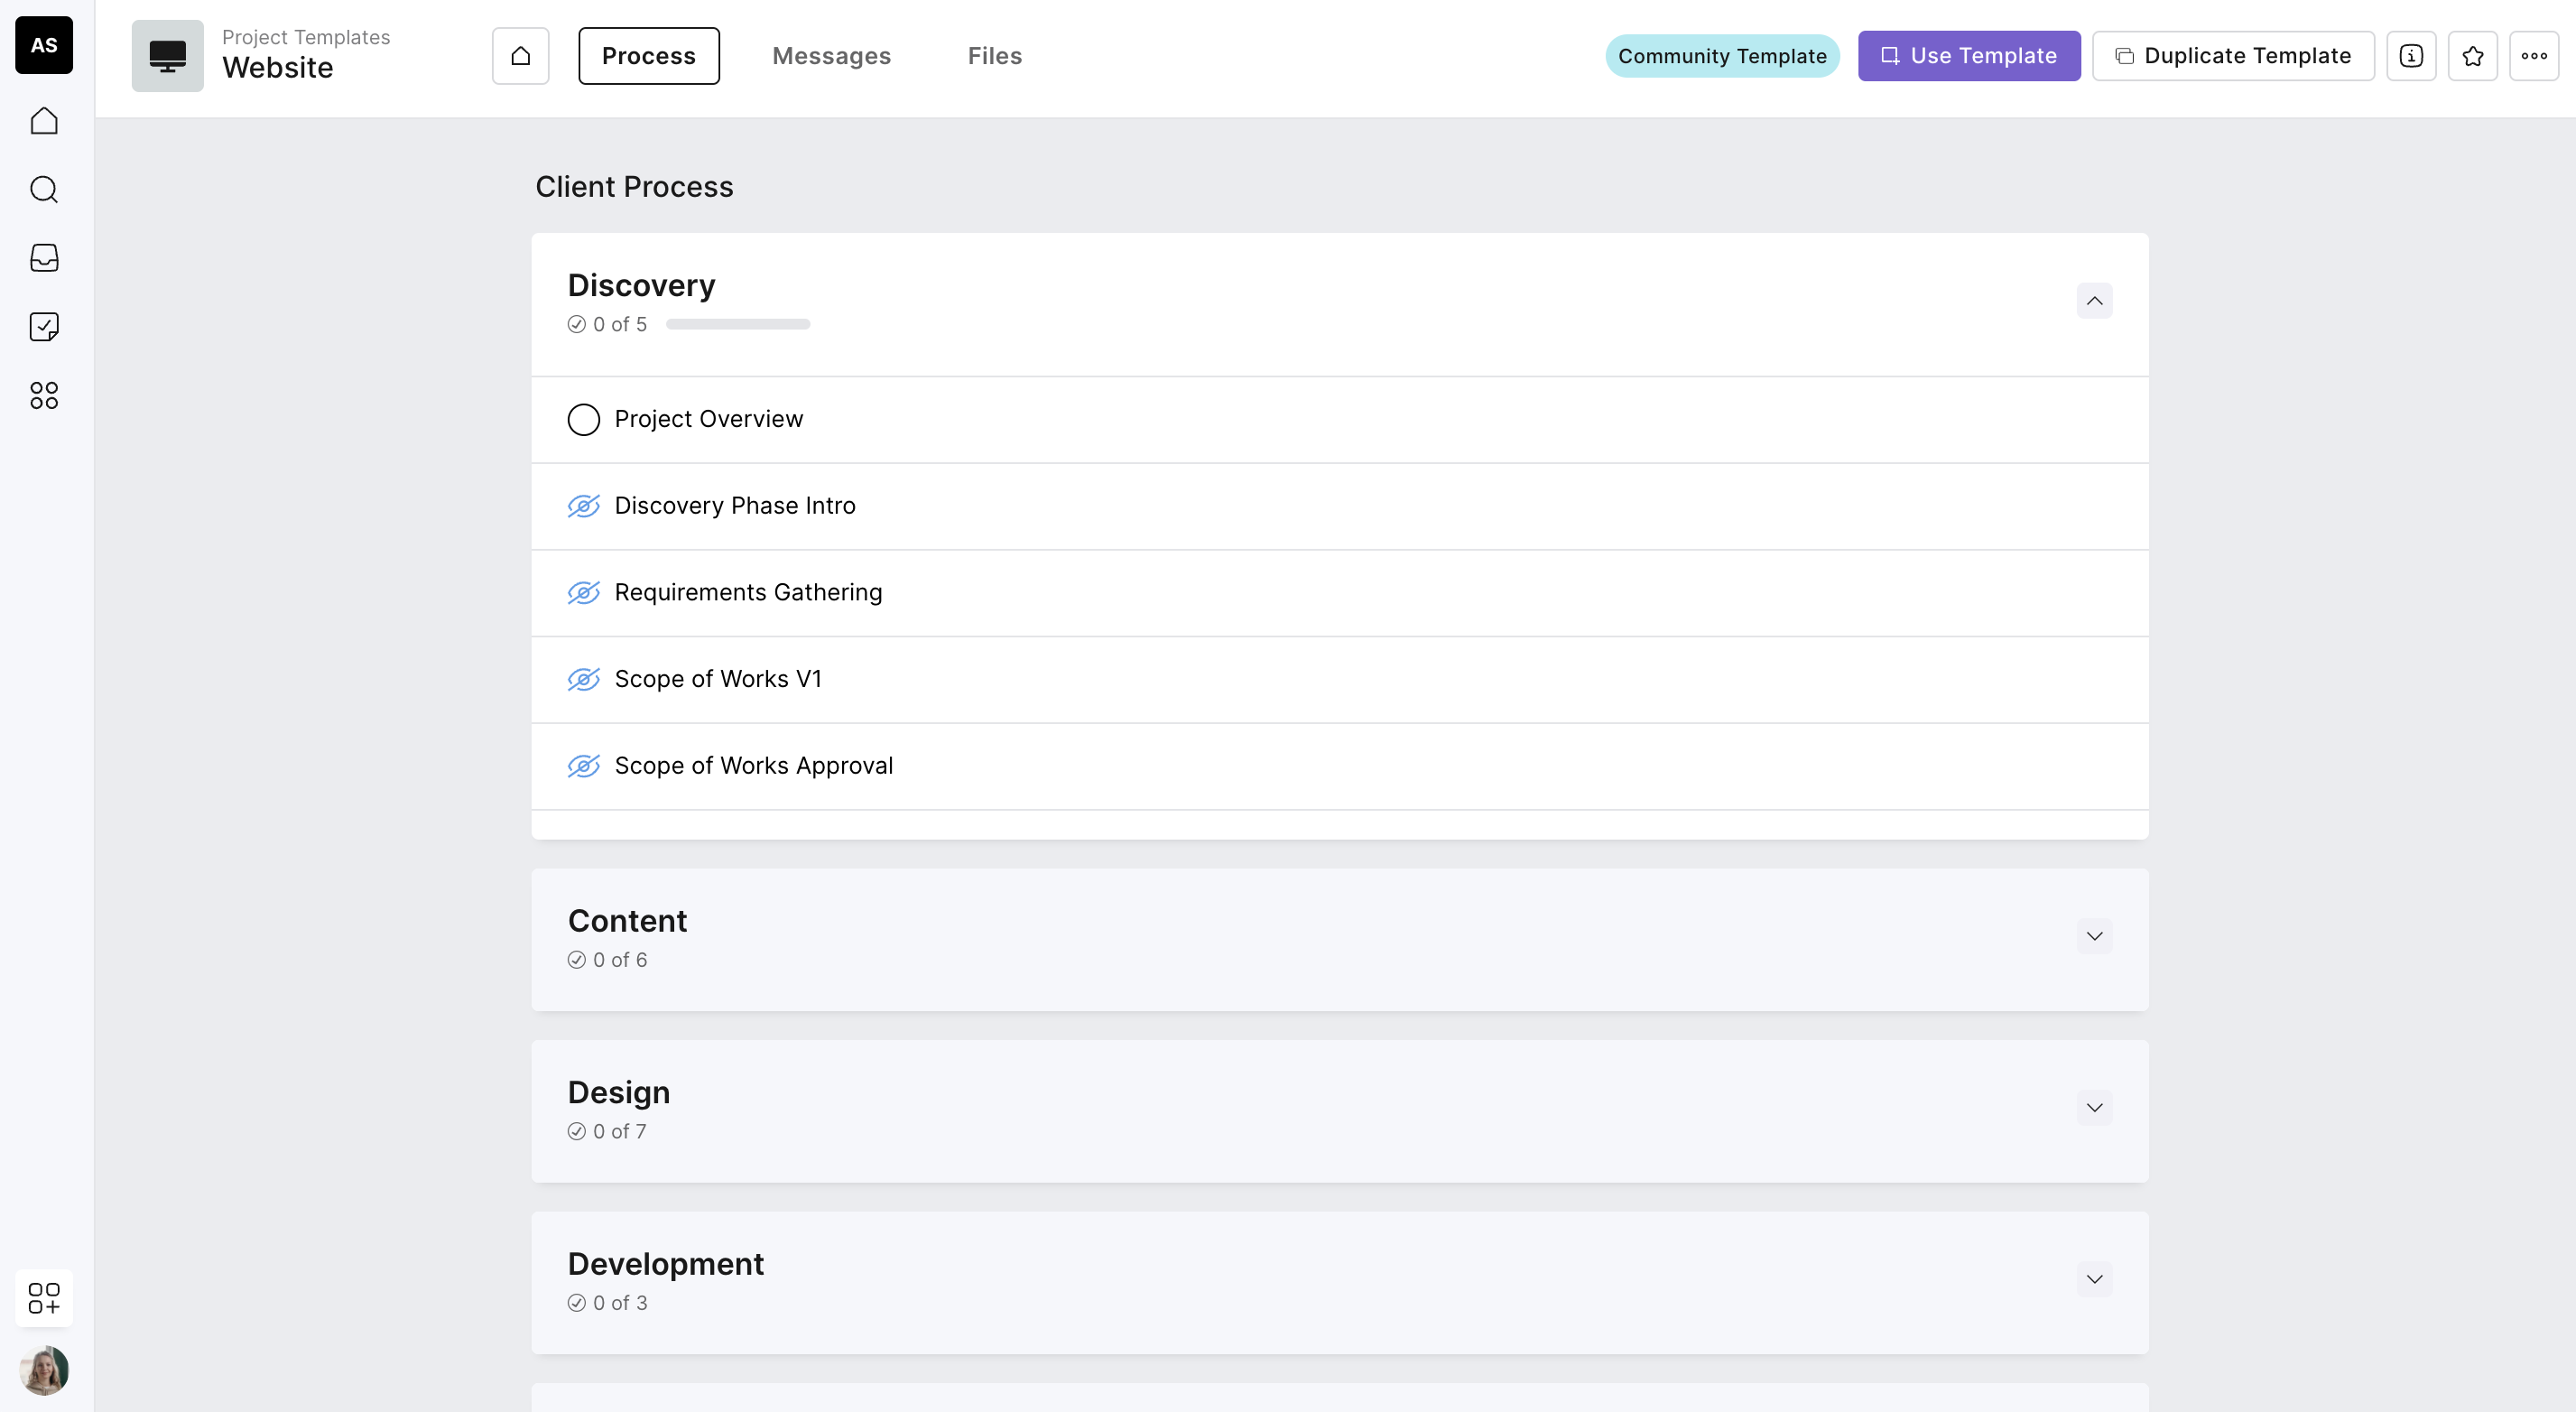The height and width of the screenshot is (1412, 2576).
Task: Switch to the Files tab
Action: pos(994,56)
